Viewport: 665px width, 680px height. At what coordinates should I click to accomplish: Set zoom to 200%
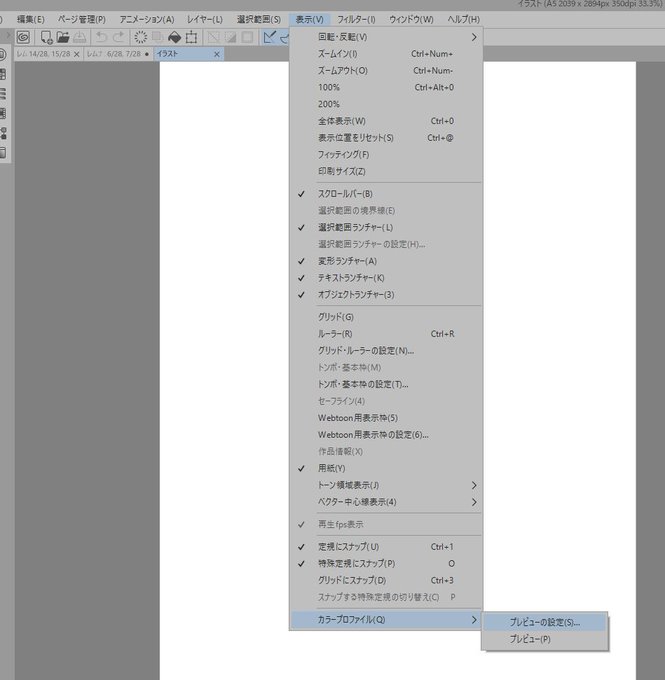tap(386, 104)
